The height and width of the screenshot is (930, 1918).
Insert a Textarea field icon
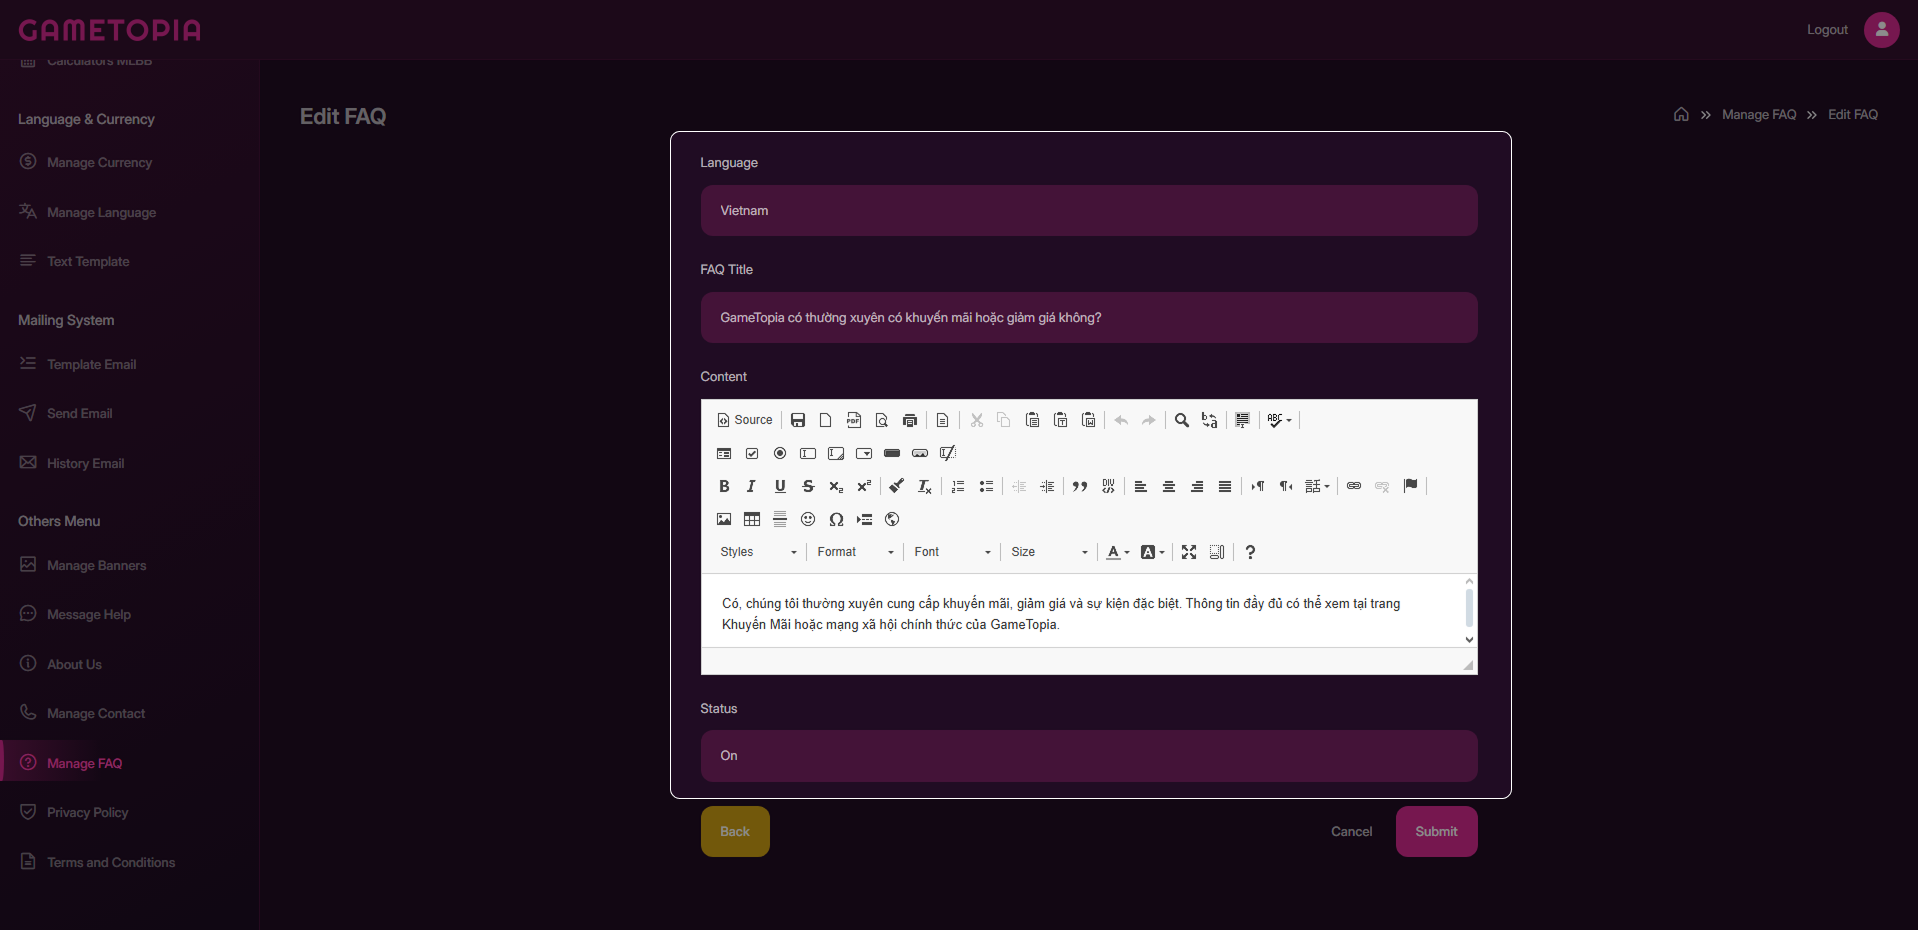[836, 453]
